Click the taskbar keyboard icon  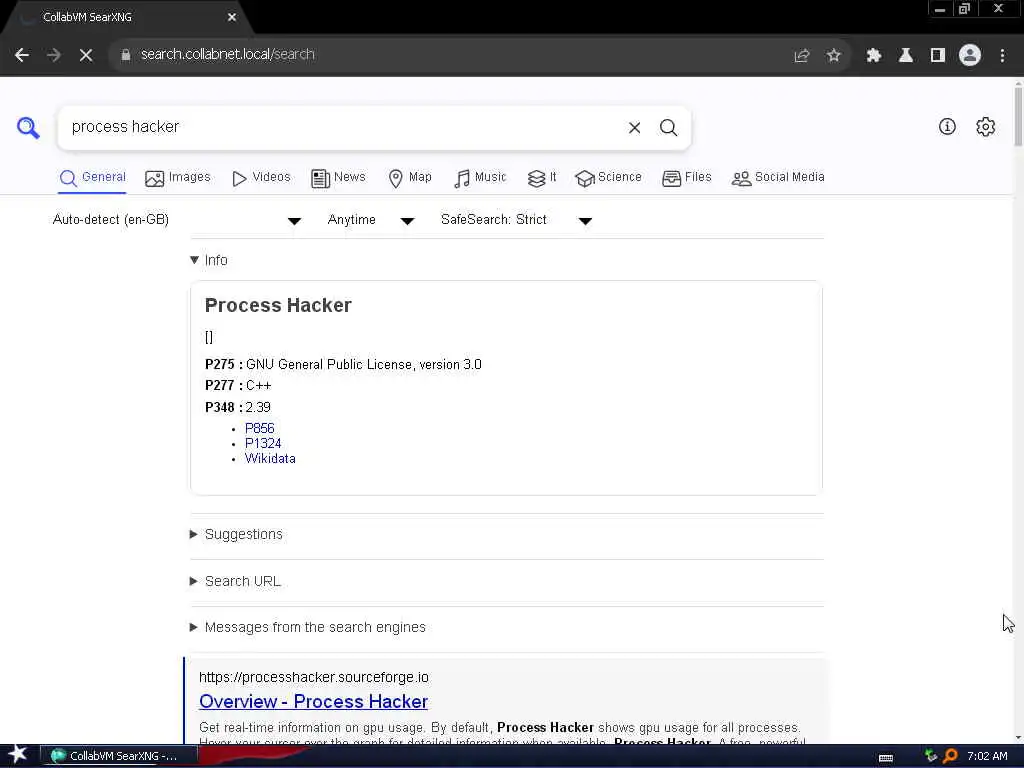pos(886,758)
